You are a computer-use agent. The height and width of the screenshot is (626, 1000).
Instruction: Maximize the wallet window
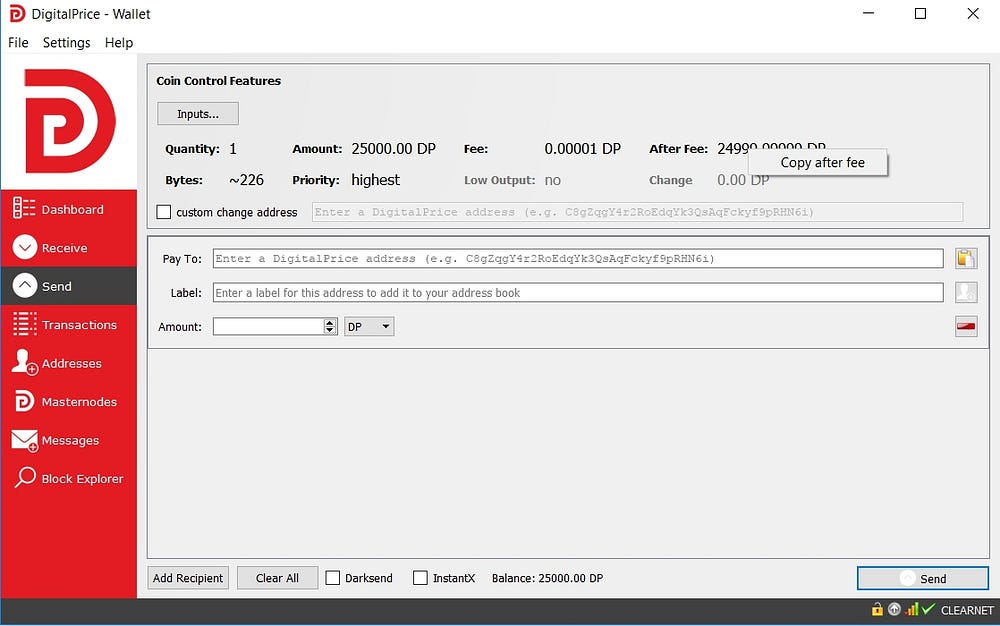coord(920,13)
